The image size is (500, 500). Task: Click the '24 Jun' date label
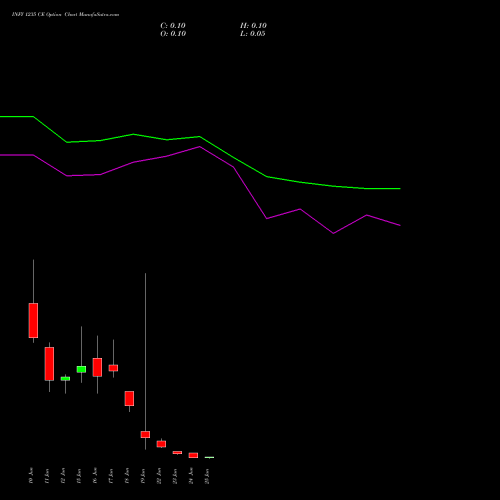(191, 476)
